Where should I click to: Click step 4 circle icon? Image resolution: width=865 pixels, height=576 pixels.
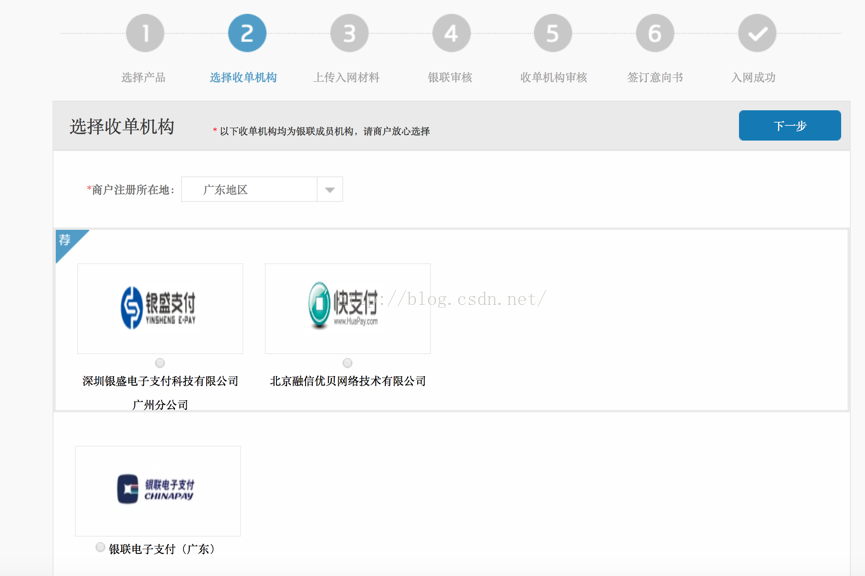coord(451,33)
